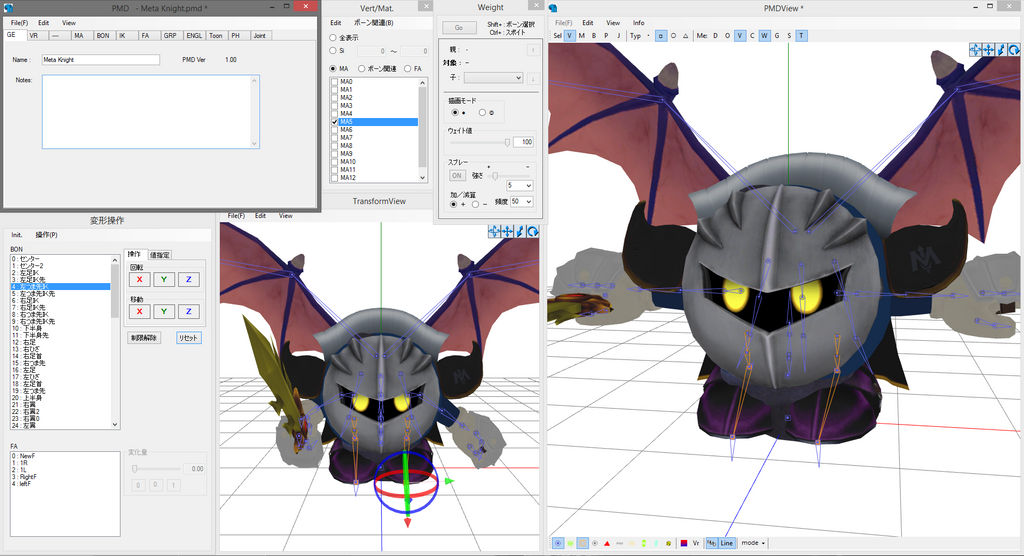Switch to the 値指定 tab in transform panel
The width and height of the screenshot is (1024, 556).
click(160, 255)
